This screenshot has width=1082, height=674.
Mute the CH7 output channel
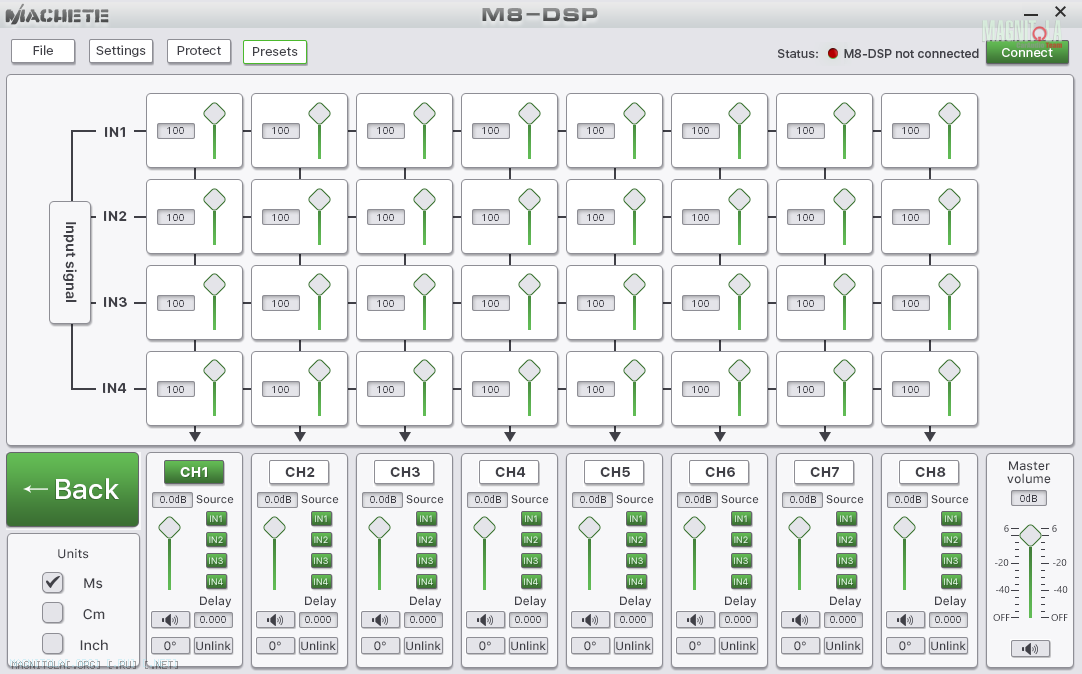(799, 620)
